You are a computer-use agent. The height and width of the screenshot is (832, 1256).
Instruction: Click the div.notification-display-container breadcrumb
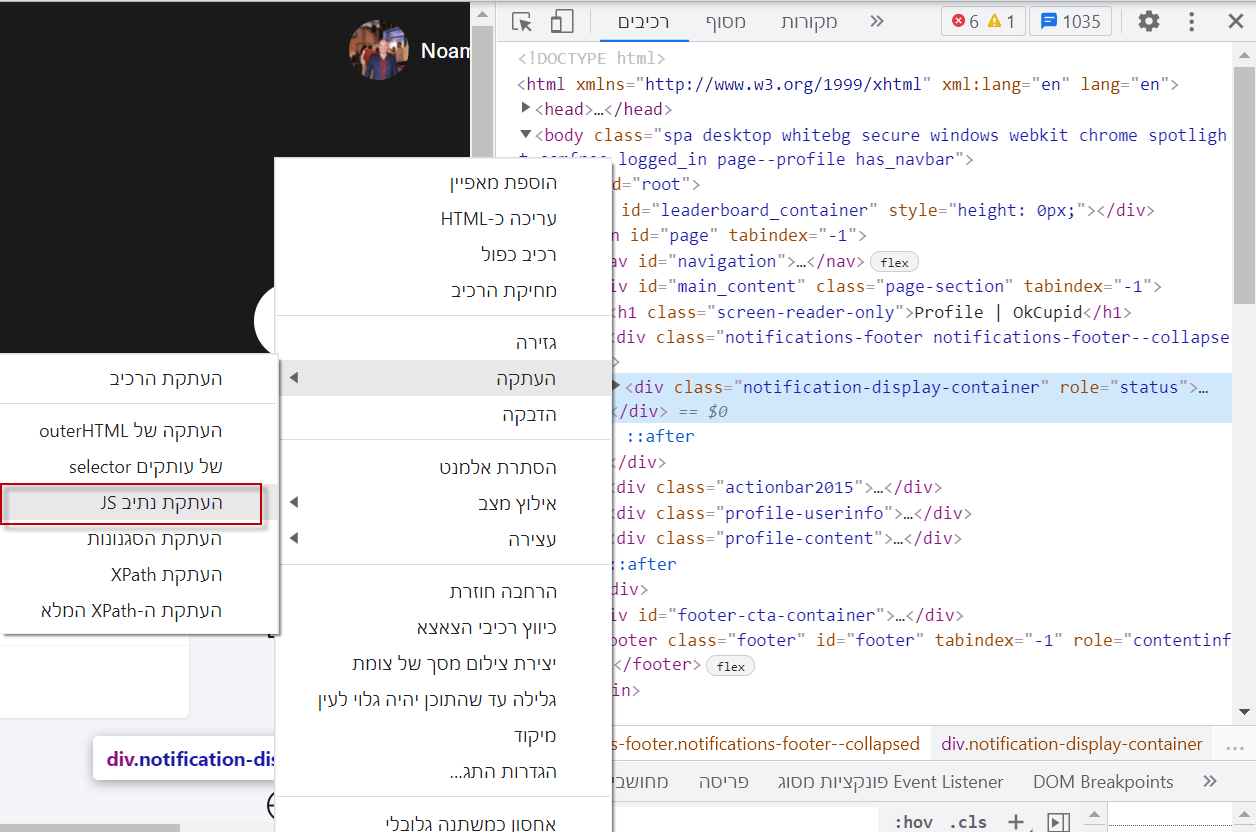pos(1071,743)
